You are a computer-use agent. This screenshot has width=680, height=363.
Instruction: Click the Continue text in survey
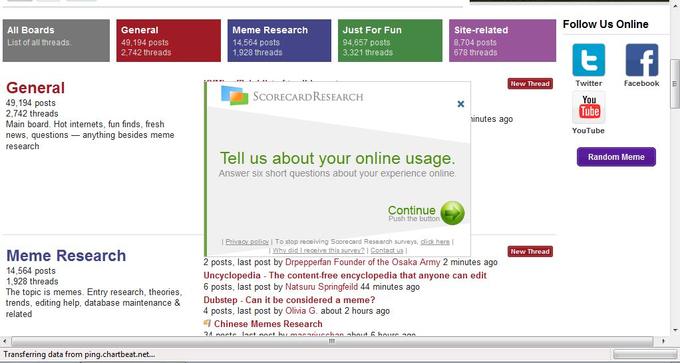(412, 210)
